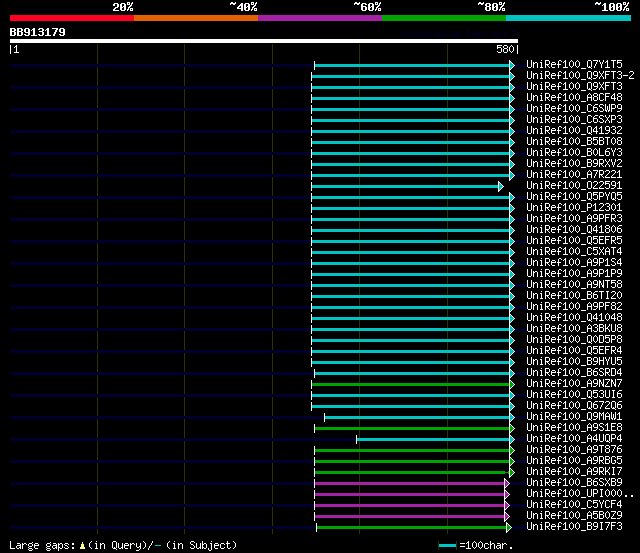Click the UniRef100_A9RBG5 label
Screen dimensions: 640x553
point(574,461)
